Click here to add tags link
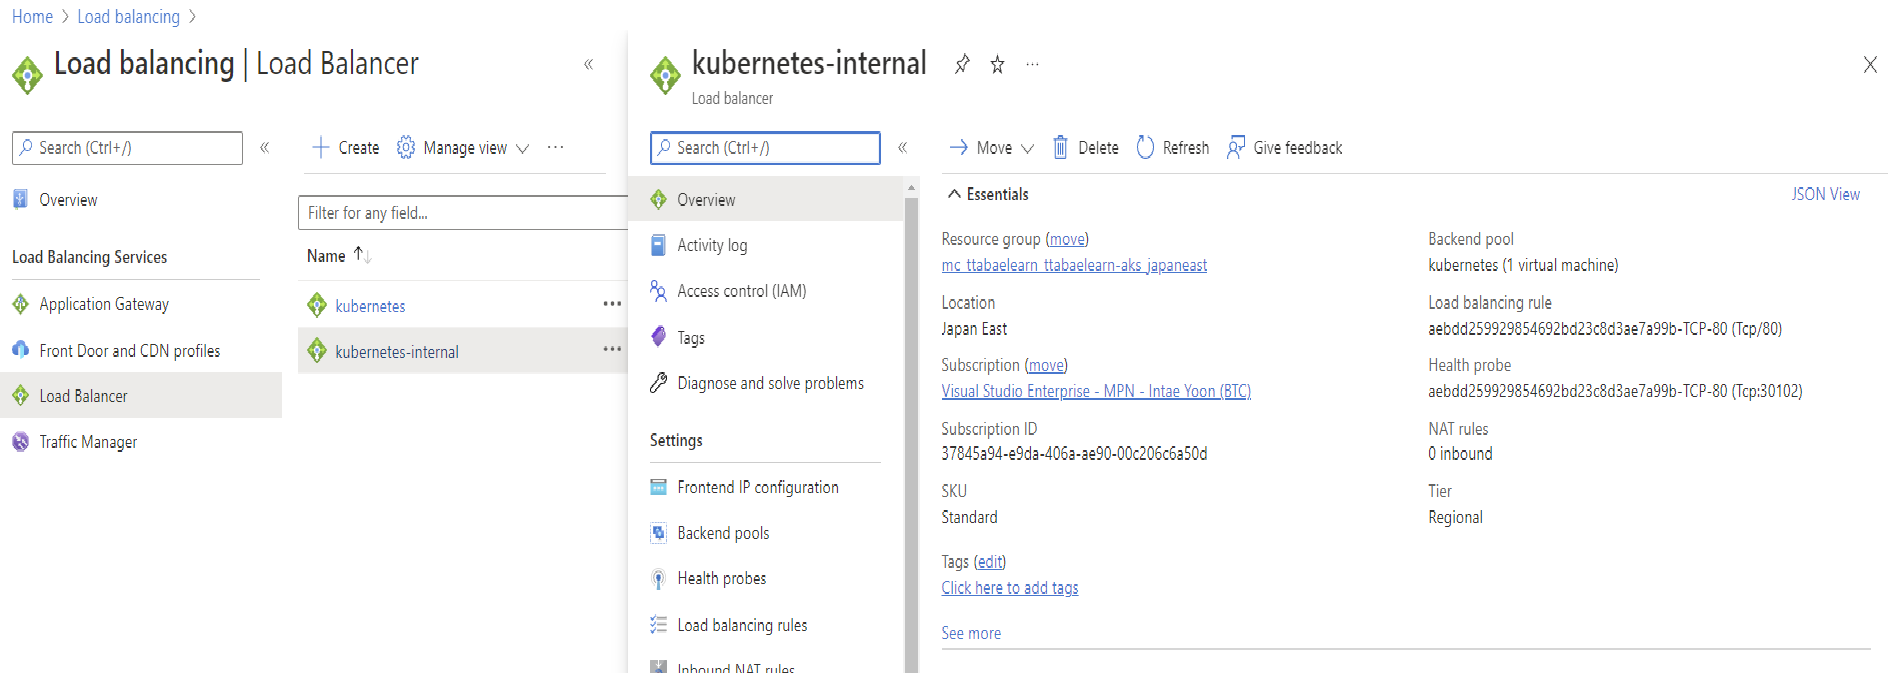 point(1010,588)
